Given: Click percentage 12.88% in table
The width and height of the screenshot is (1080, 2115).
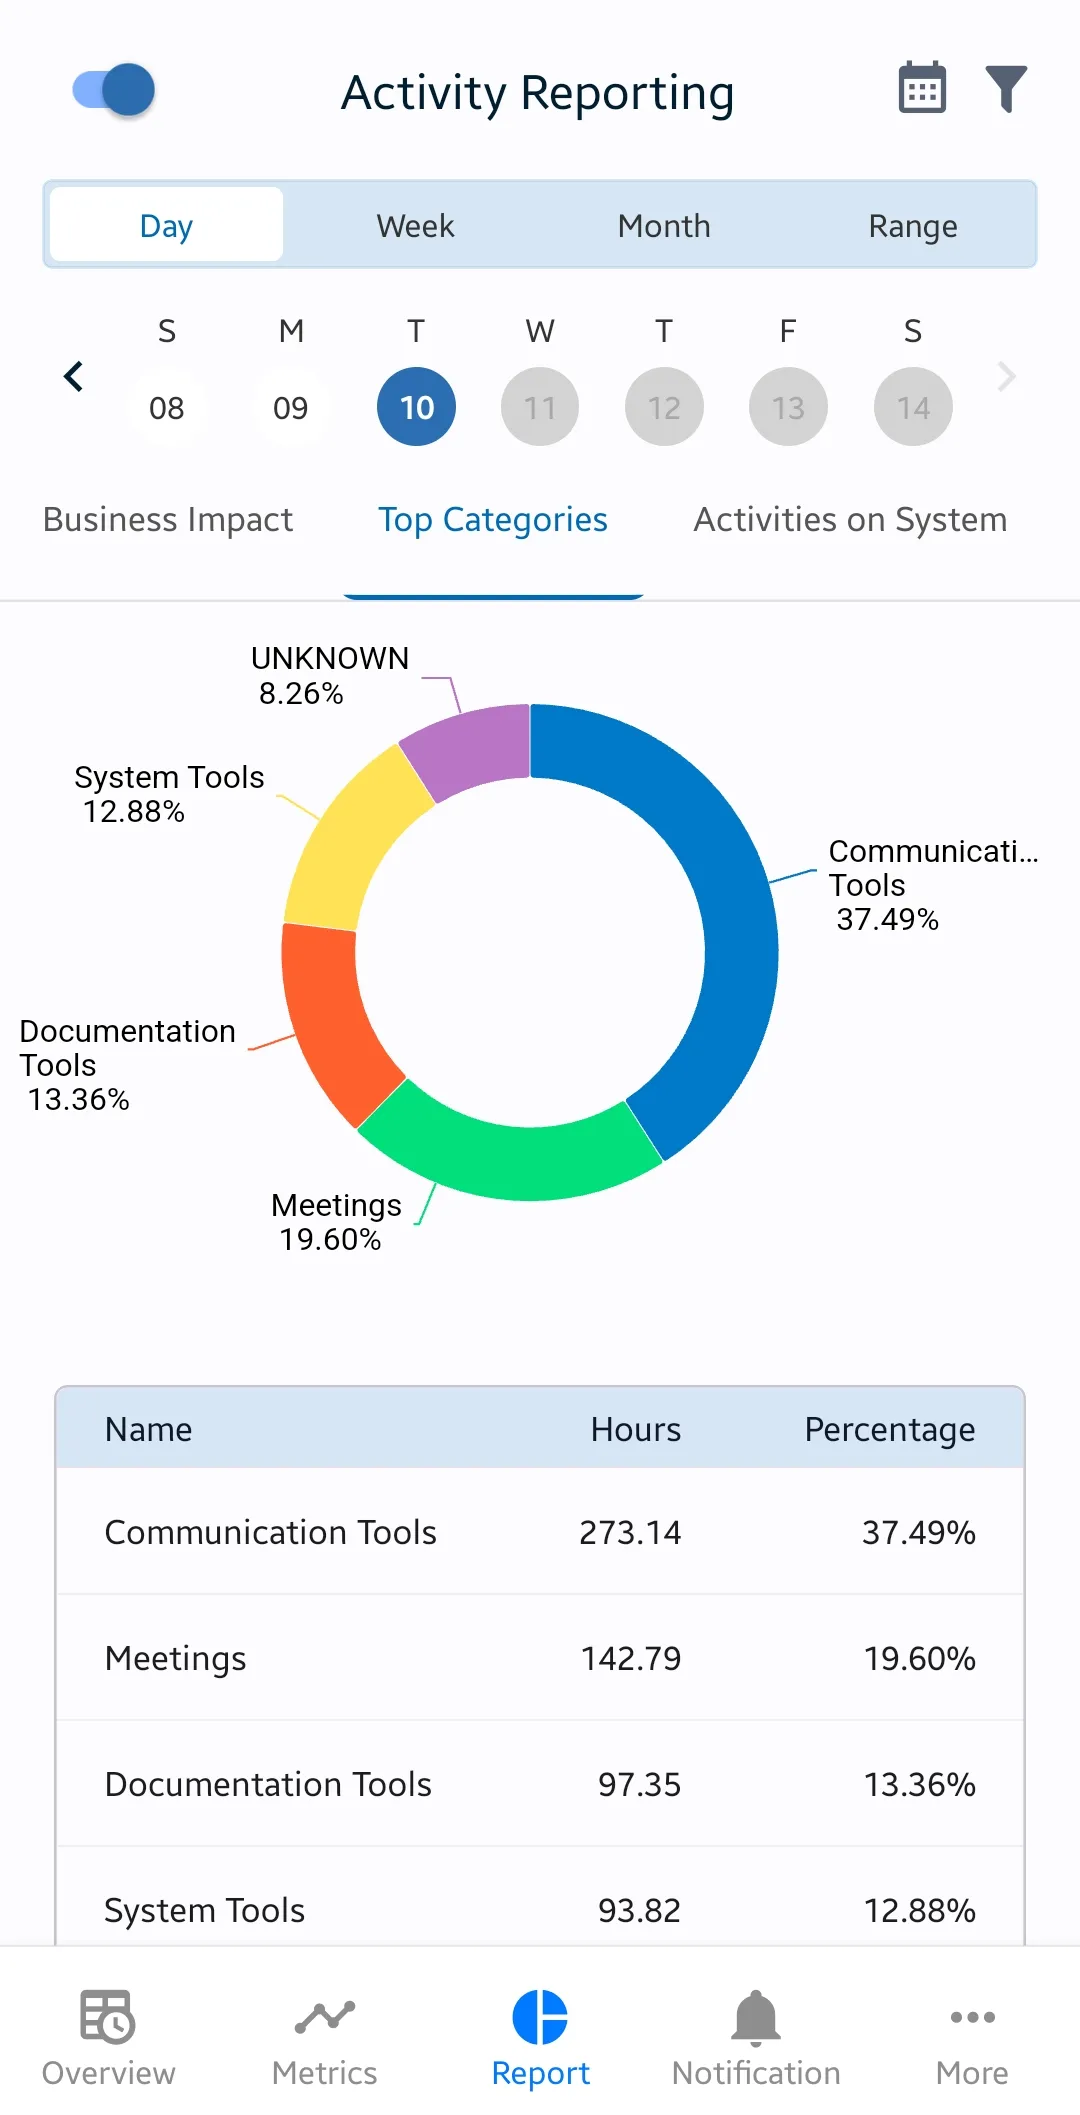Looking at the screenshot, I should click(920, 1910).
